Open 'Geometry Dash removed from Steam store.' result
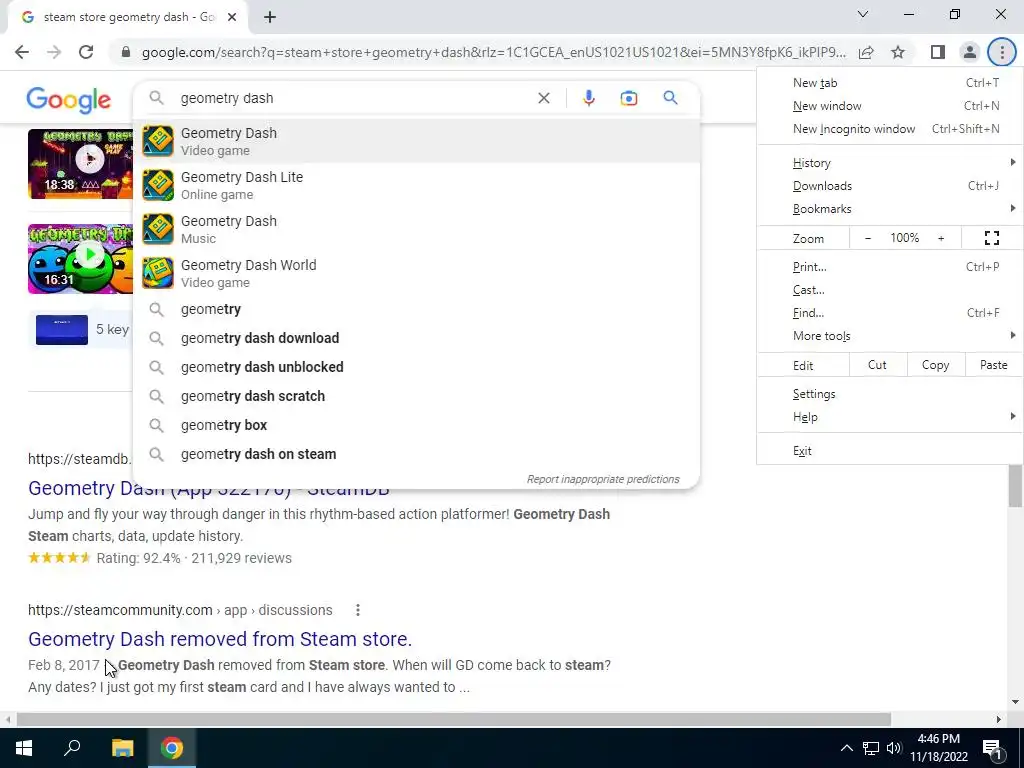Image resolution: width=1024 pixels, height=768 pixels. (x=220, y=639)
